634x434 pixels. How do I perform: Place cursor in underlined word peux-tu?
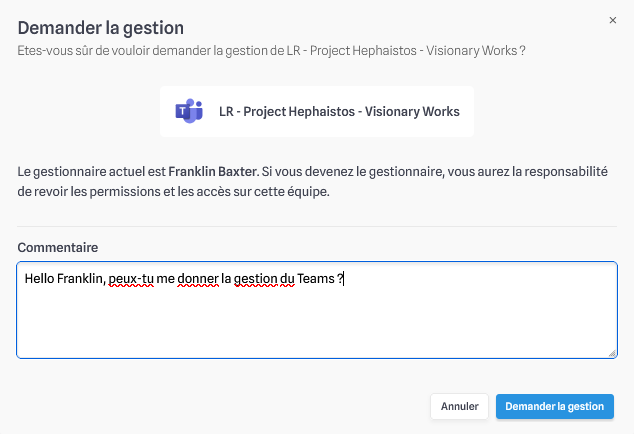(x=131, y=279)
